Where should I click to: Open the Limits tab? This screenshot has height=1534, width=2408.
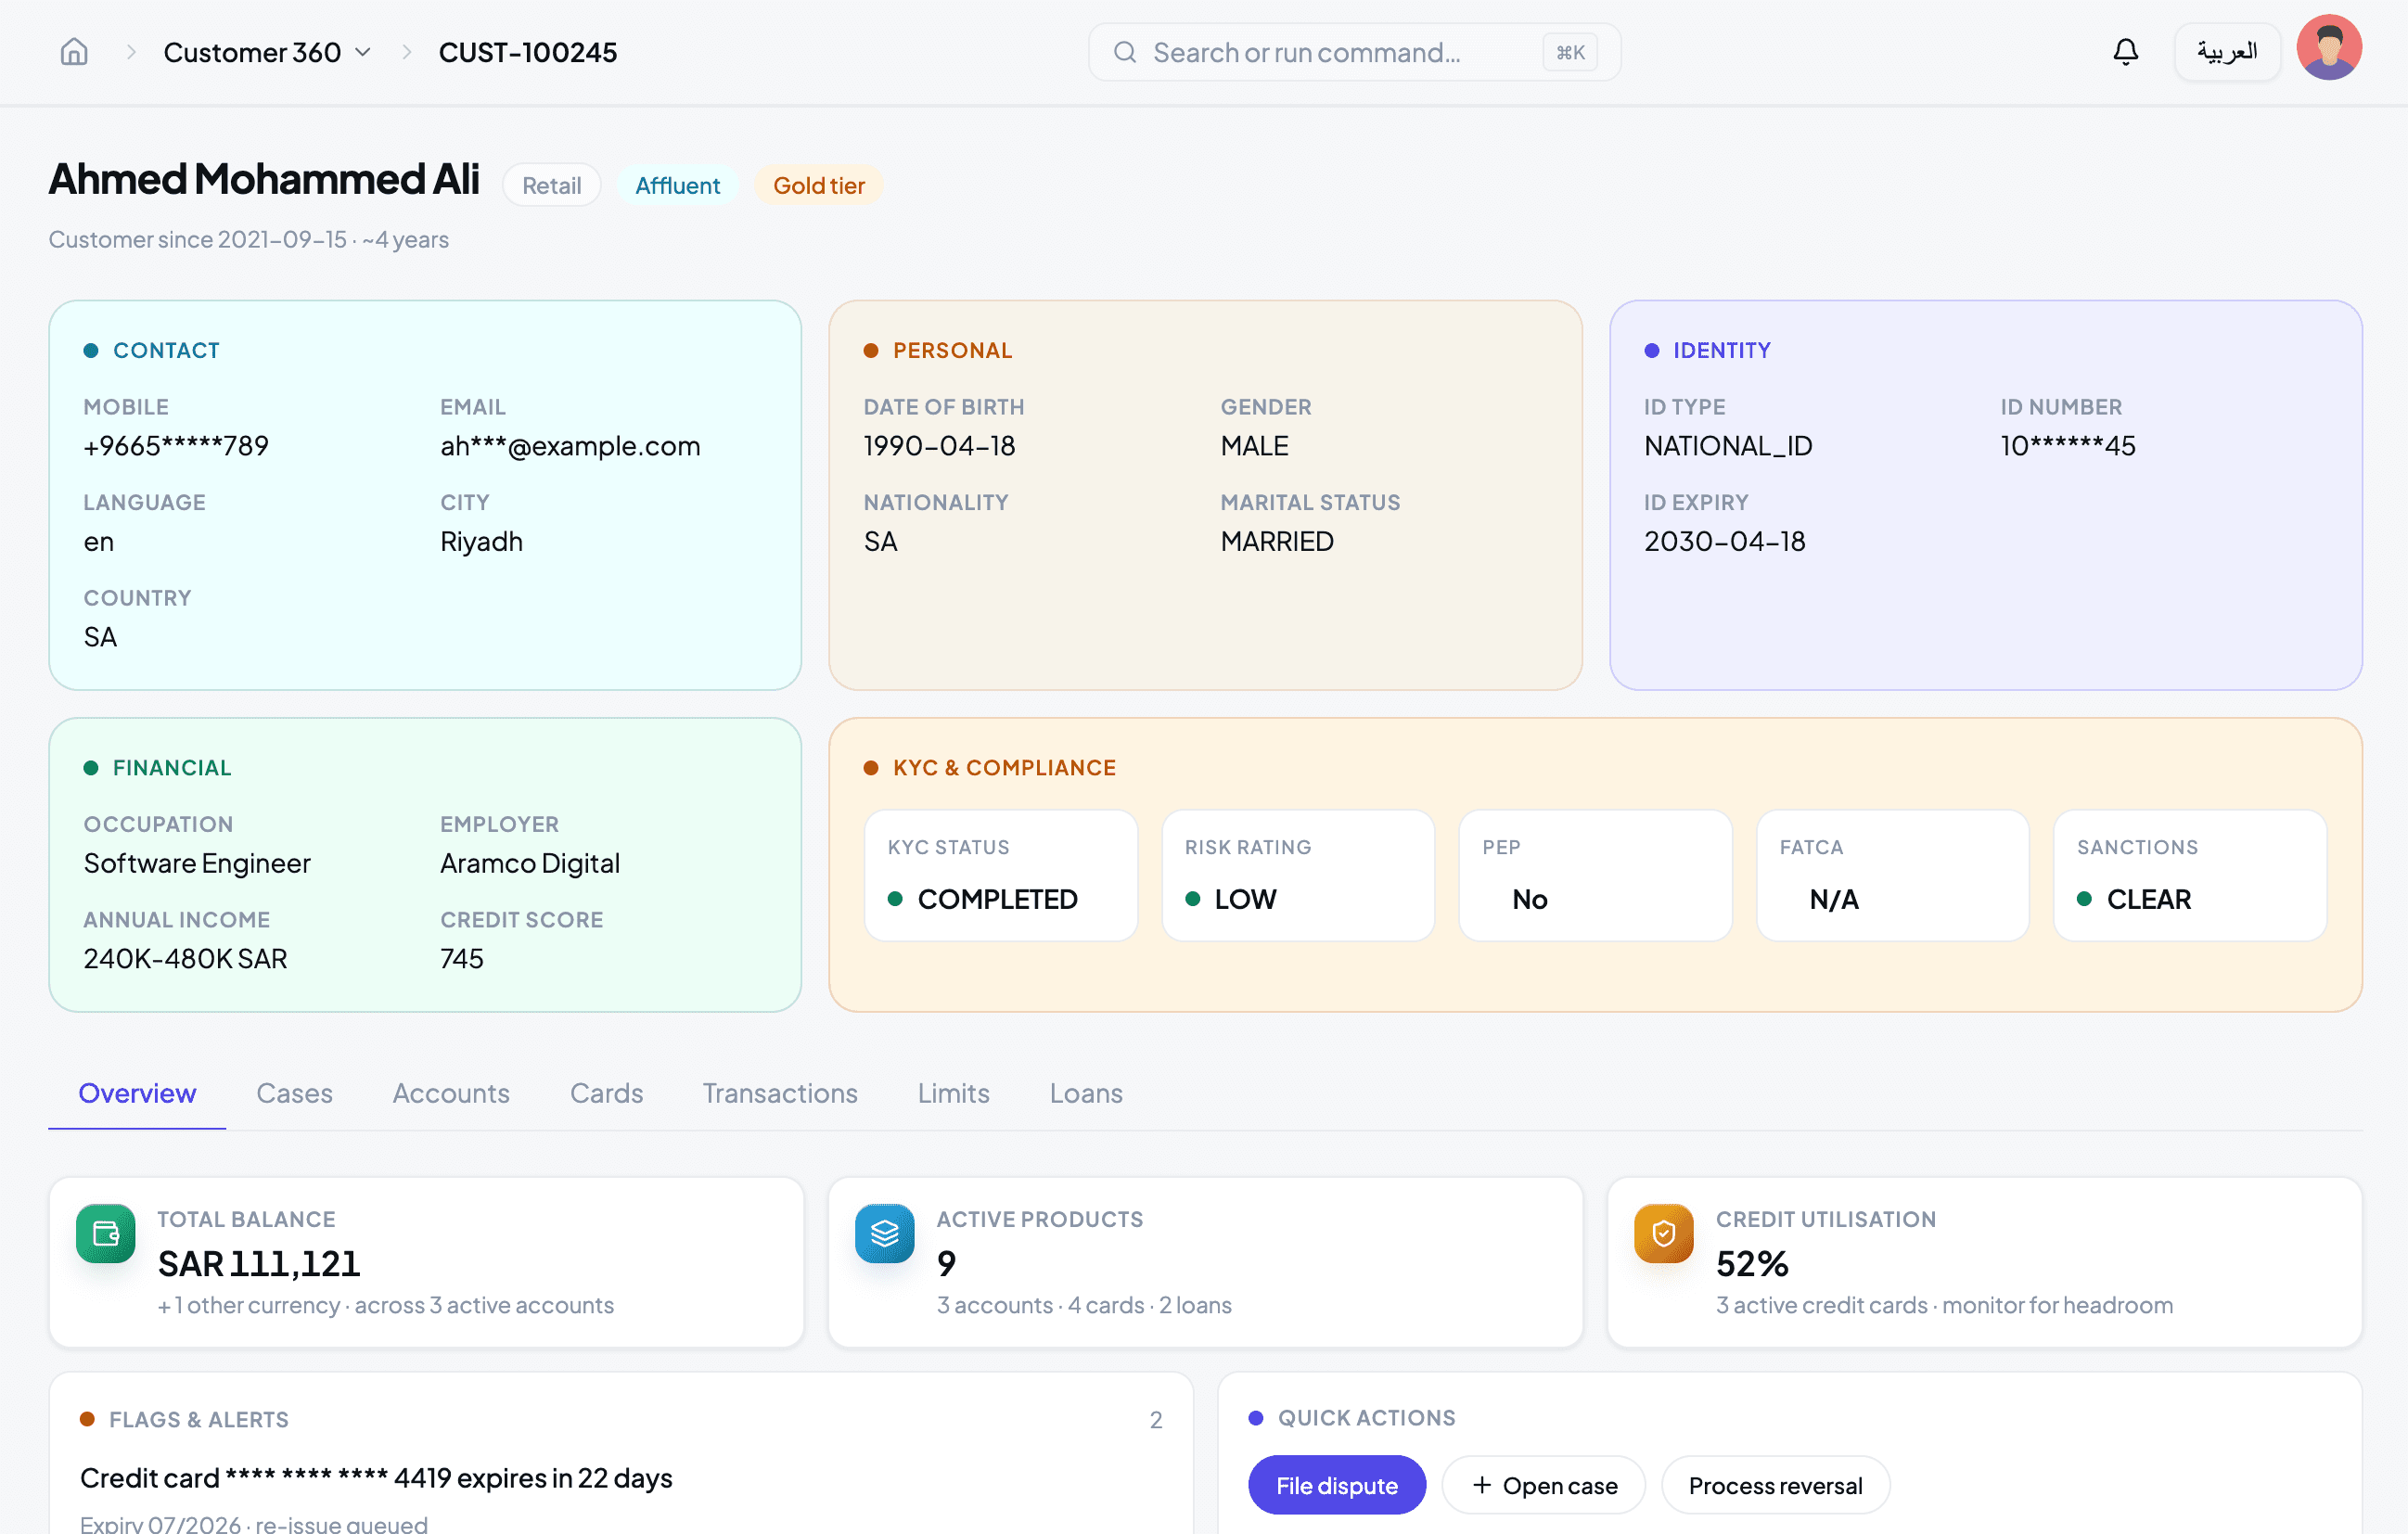[953, 1093]
